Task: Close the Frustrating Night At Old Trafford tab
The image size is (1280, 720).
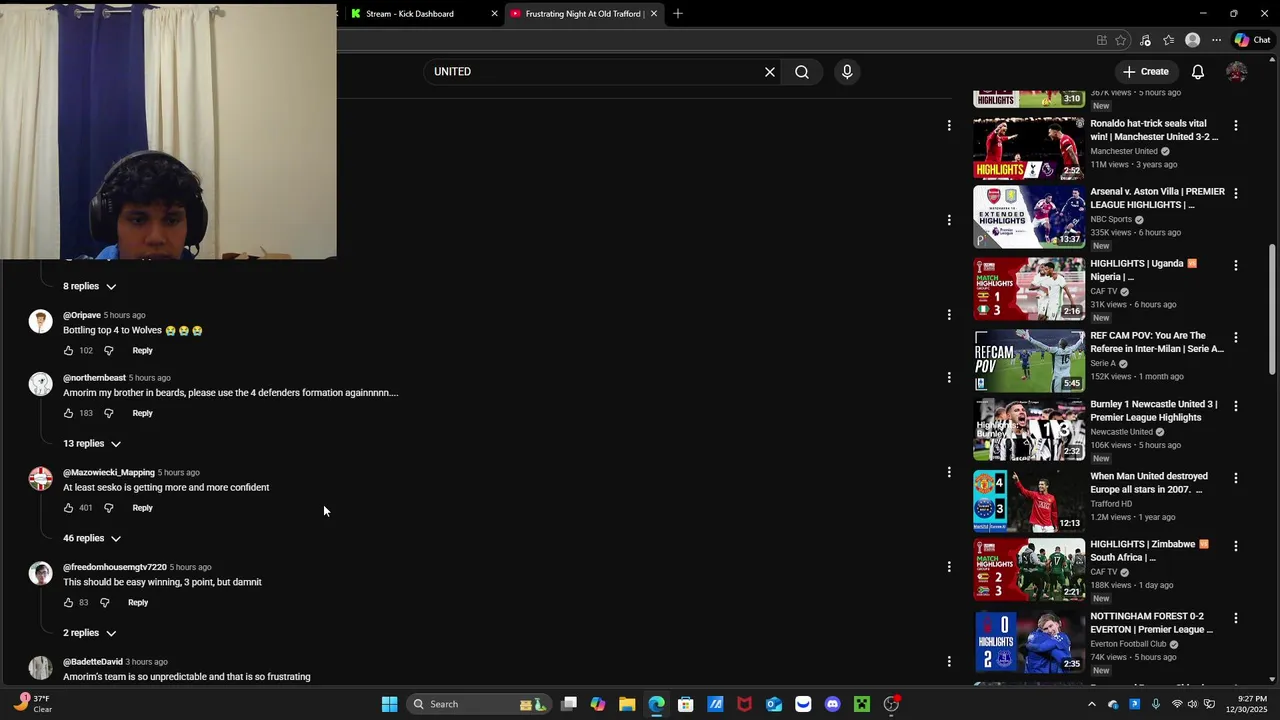Action: [x=654, y=14]
